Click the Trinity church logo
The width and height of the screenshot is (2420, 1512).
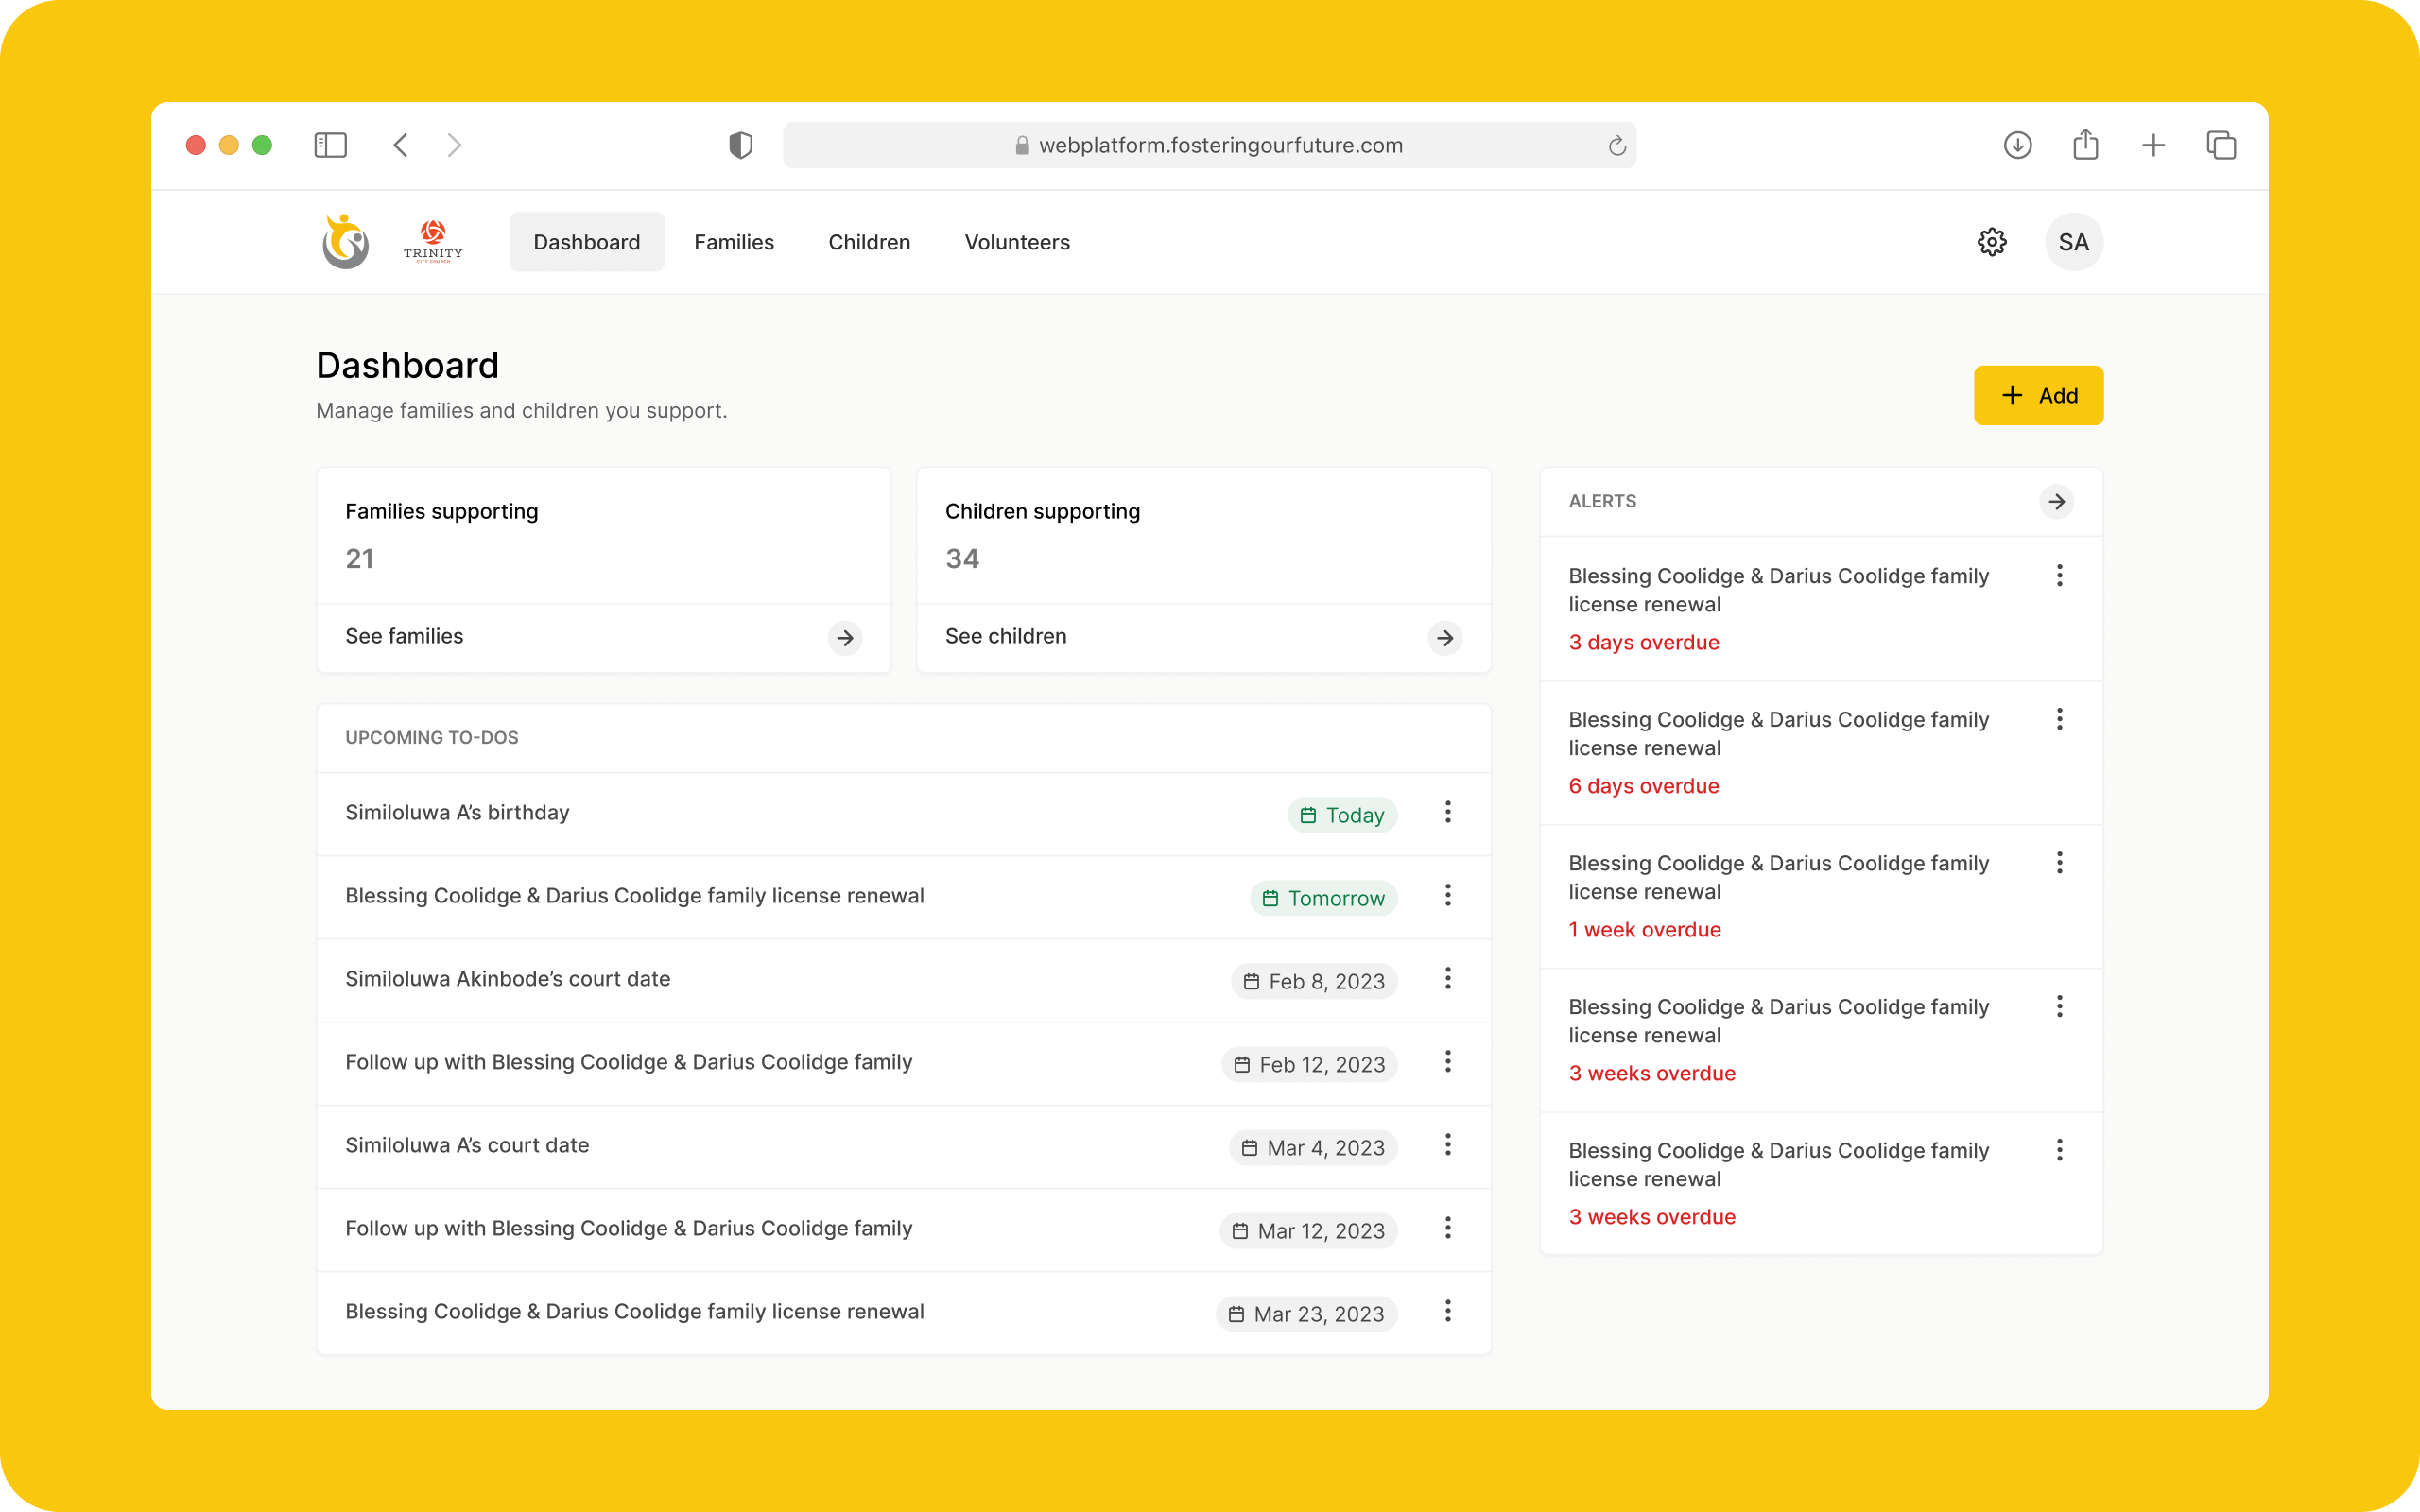(433, 242)
